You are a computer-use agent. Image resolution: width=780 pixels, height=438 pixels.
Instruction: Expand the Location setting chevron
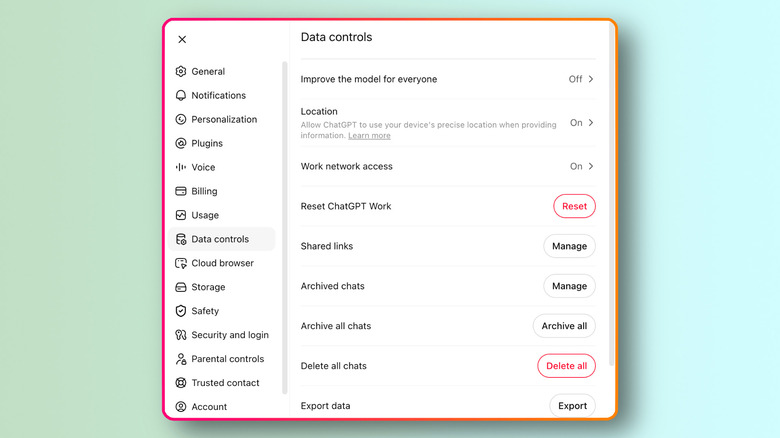click(591, 122)
